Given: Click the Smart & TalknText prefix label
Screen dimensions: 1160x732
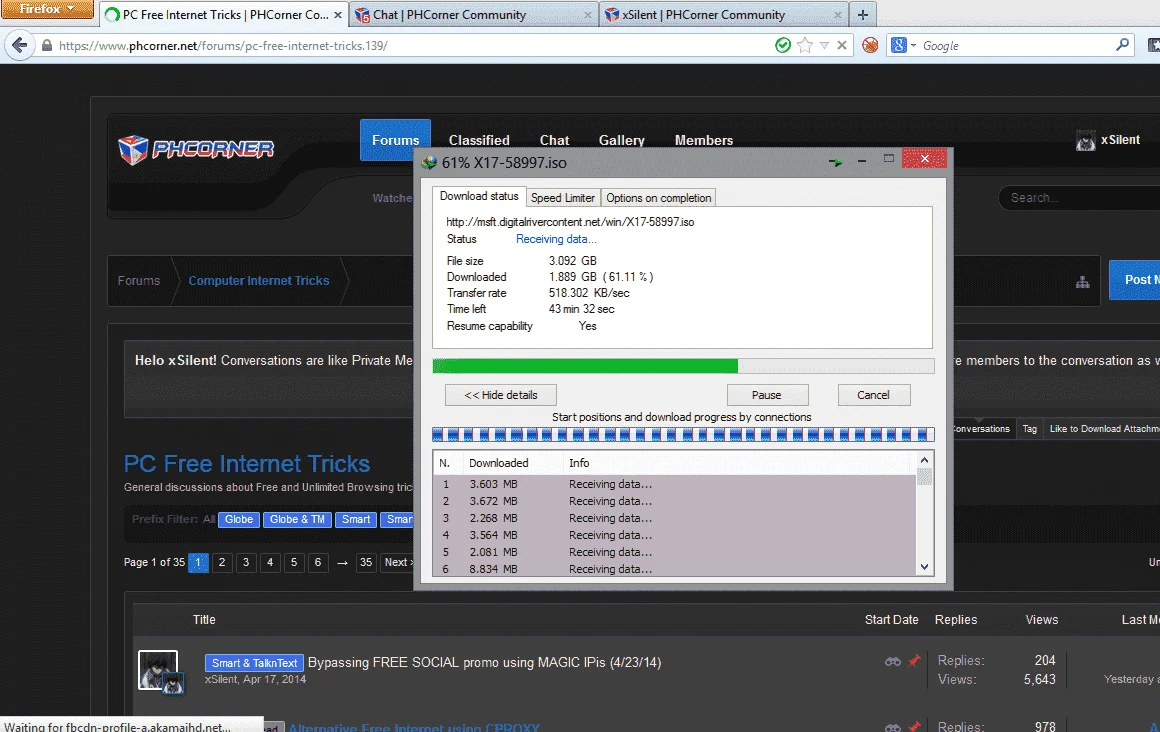Looking at the screenshot, I should pos(254,663).
